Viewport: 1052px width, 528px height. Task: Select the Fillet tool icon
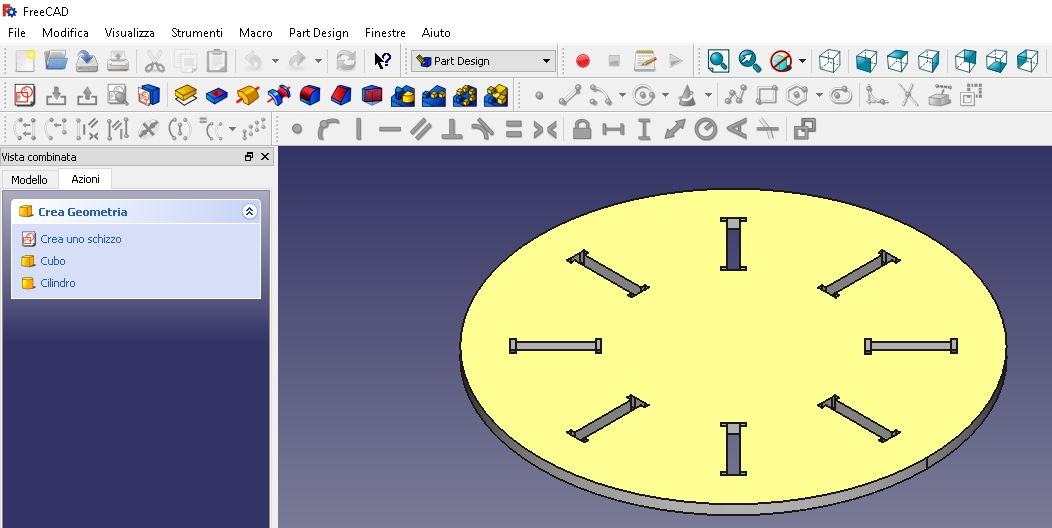click(x=309, y=95)
